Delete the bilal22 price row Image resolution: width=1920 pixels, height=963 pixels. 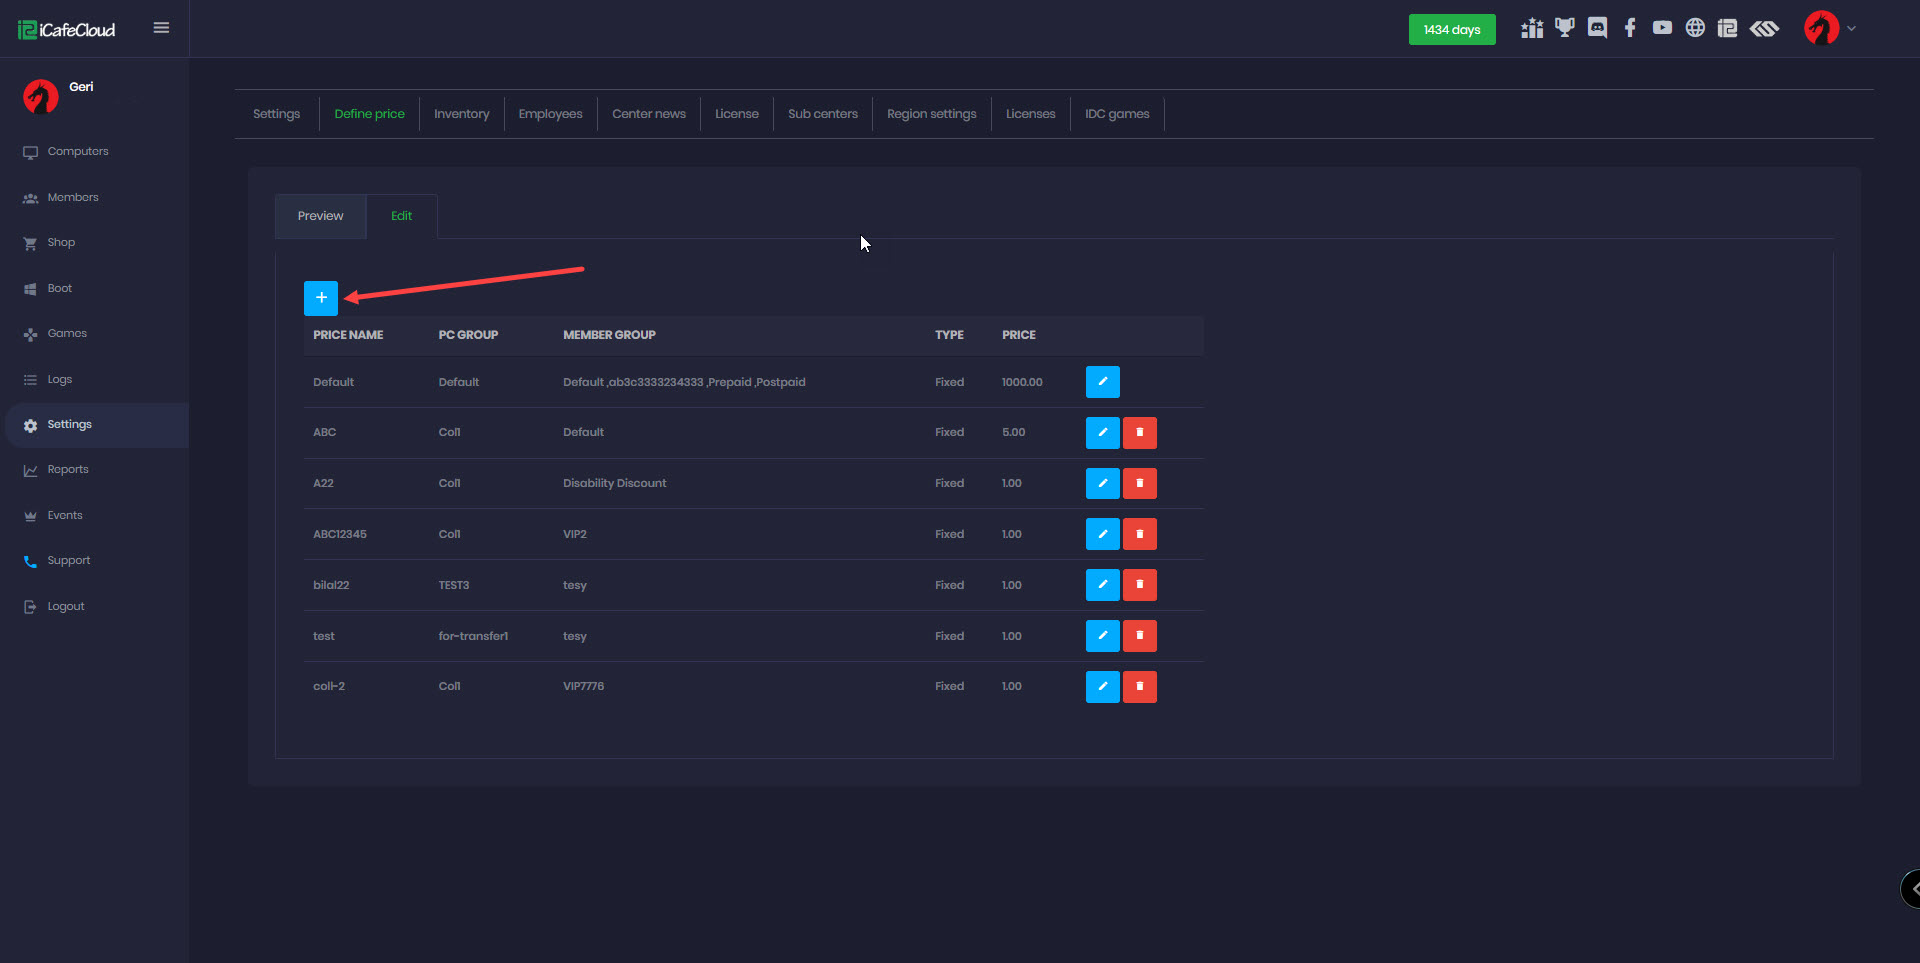click(x=1139, y=585)
